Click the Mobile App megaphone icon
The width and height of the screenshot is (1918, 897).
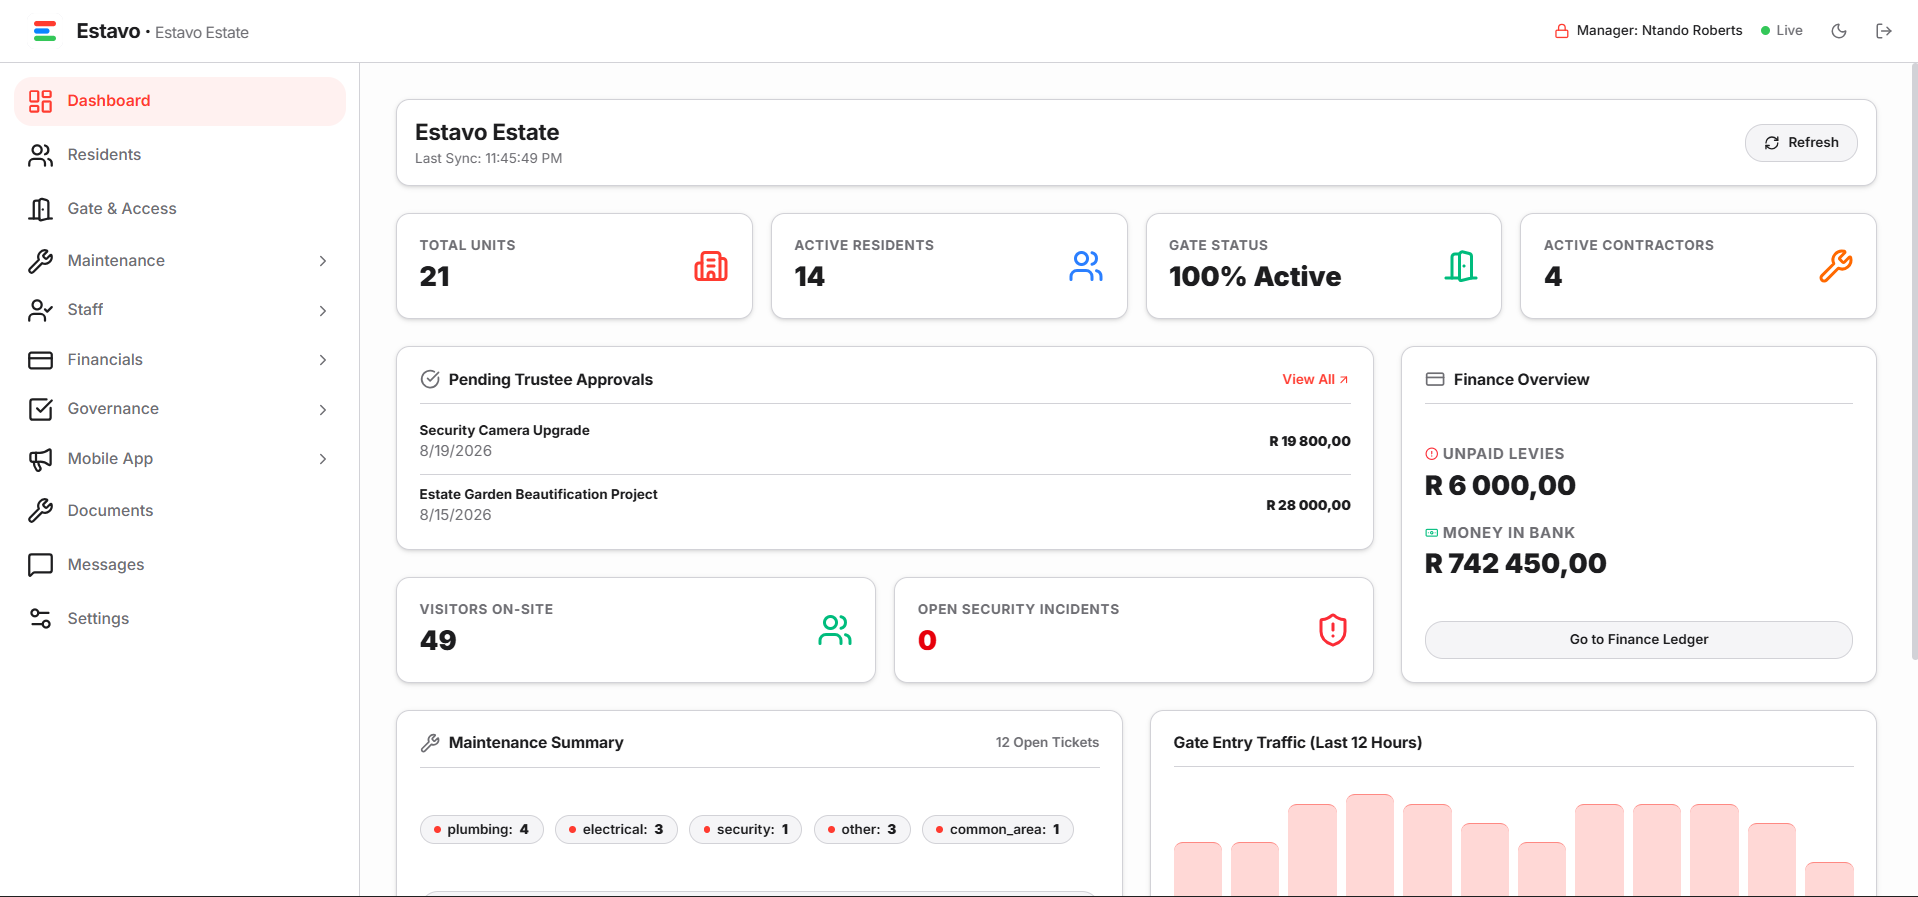(40, 459)
